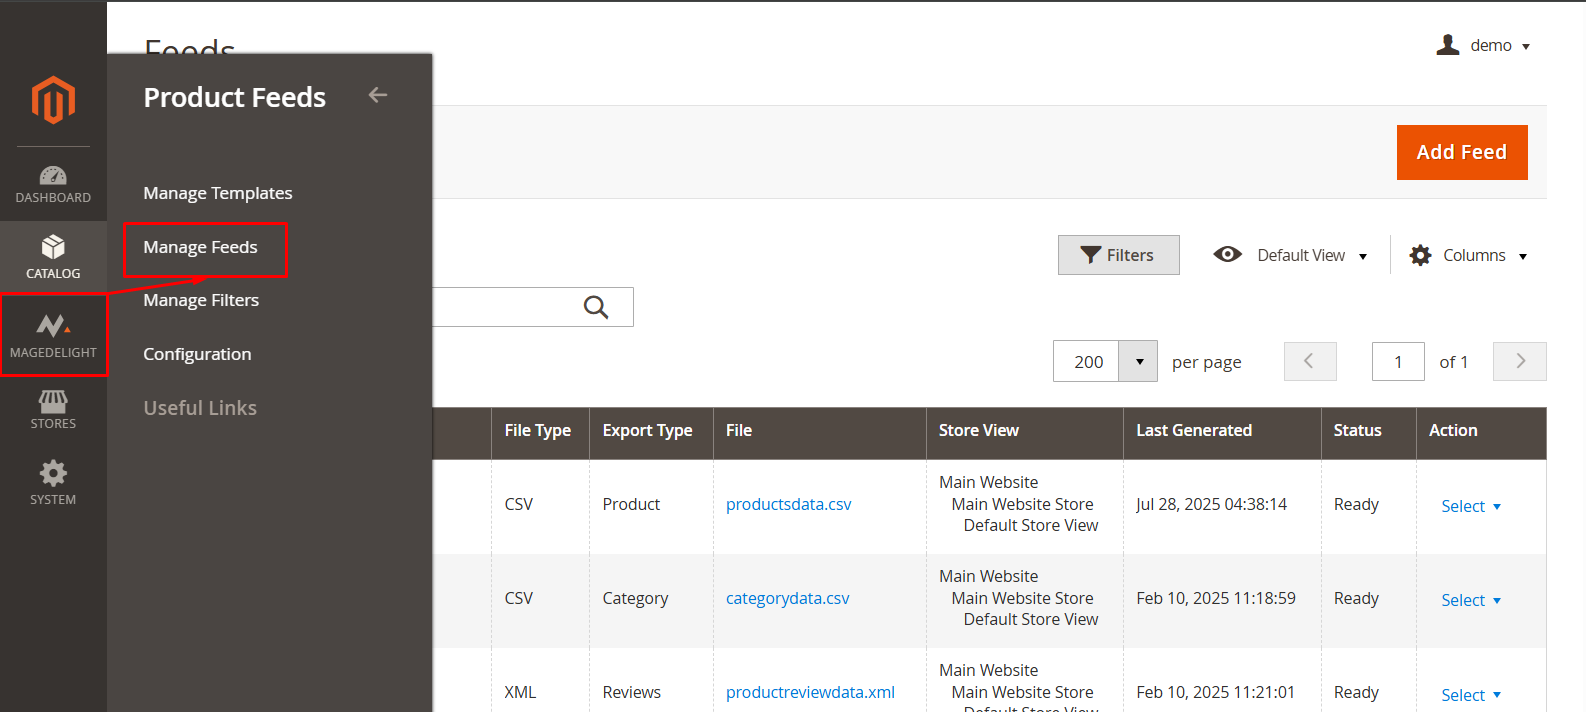The image size is (1586, 712).
Task: Open the System gear sidebar icon
Action: 53,483
